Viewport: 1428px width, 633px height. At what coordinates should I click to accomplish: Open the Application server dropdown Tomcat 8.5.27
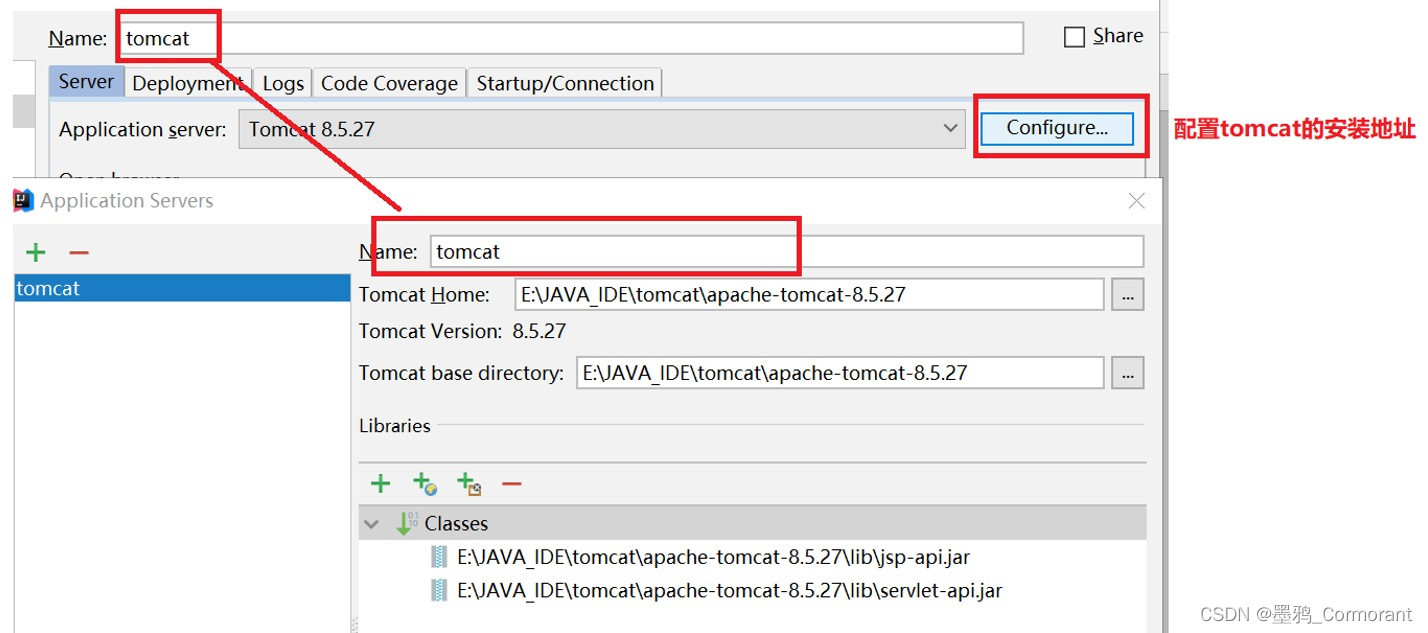point(601,129)
